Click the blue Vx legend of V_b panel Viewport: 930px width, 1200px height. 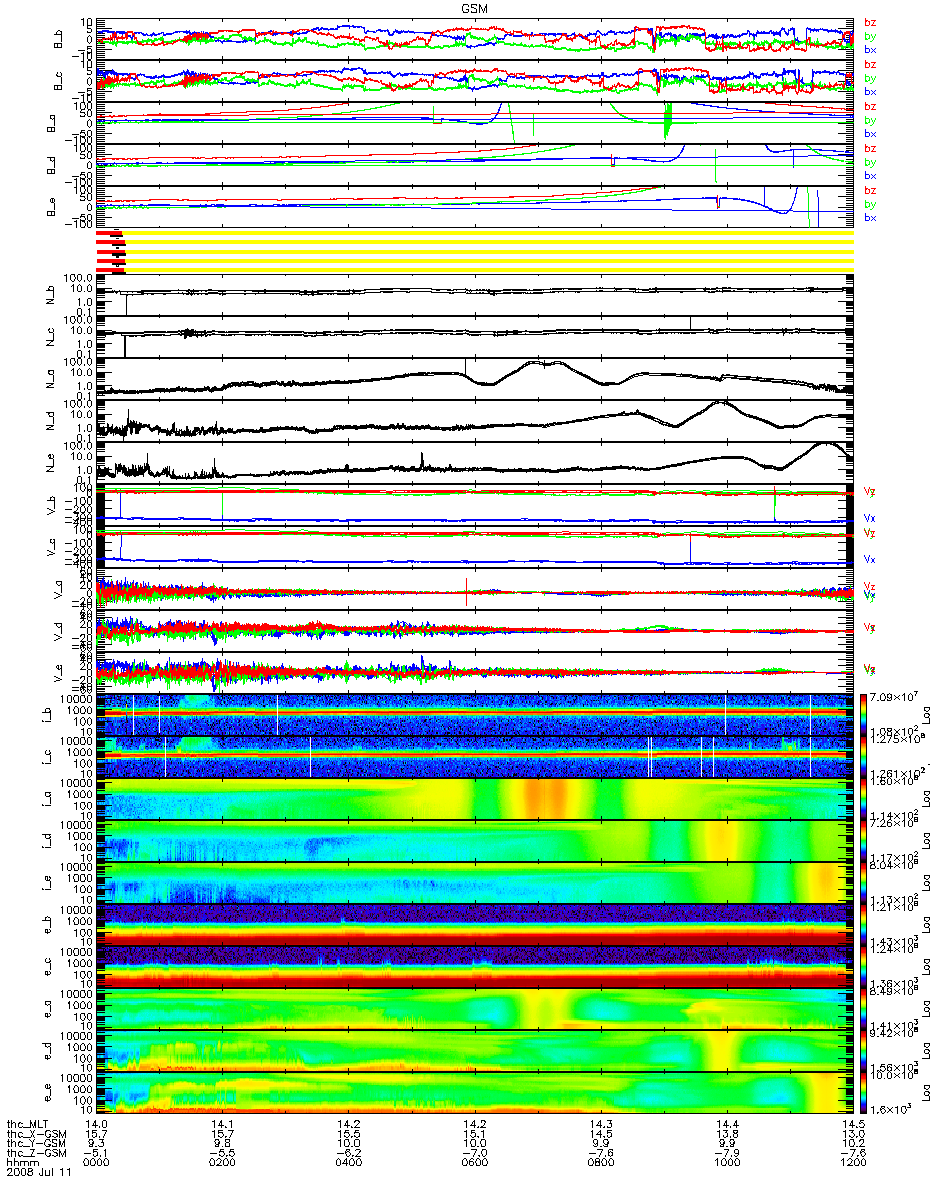coord(870,518)
